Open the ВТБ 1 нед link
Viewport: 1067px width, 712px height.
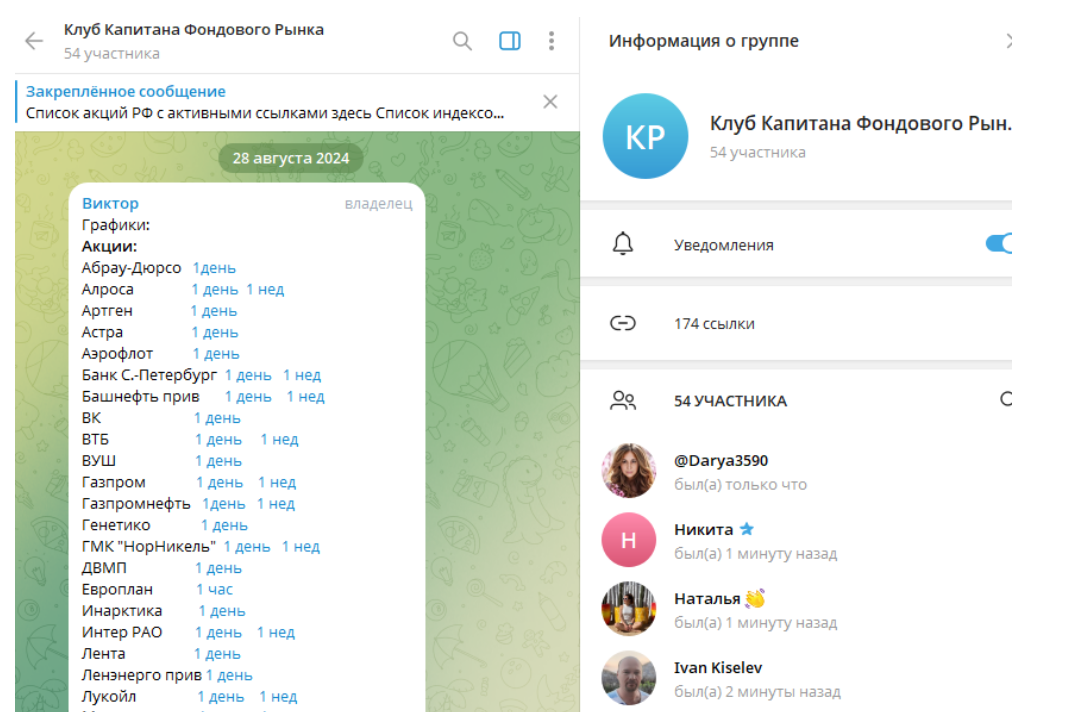[x=279, y=440]
